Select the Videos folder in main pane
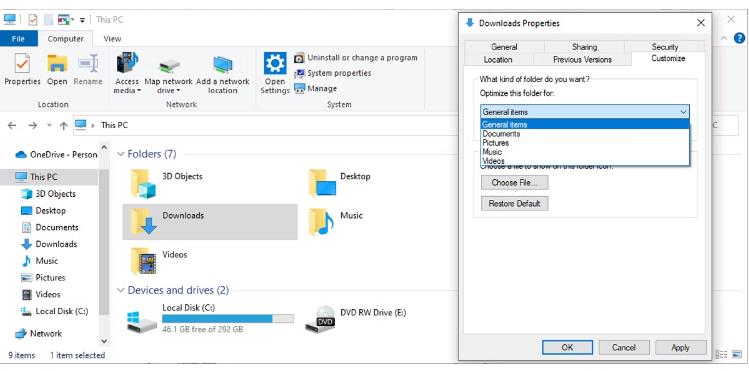749x371 pixels. [159, 261]
